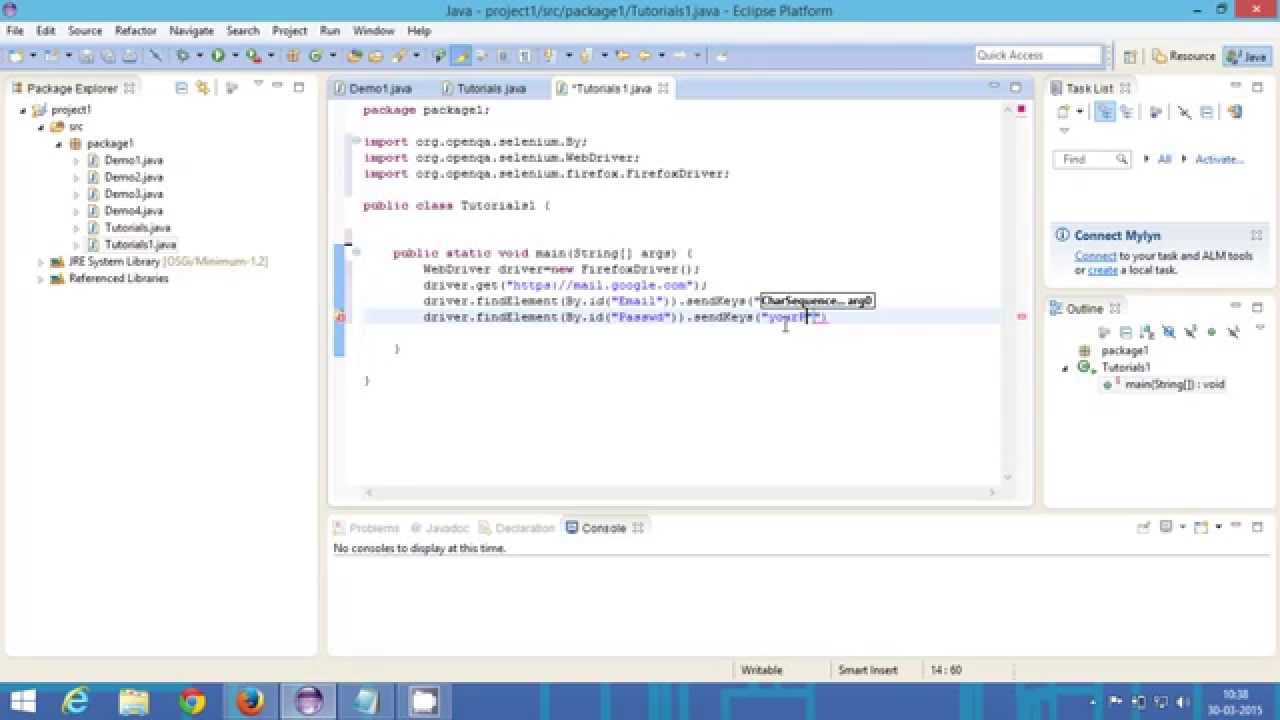Open Google Chrome from the taskbar
Viewport: 1280px width, 720px height.
[191, 701]
